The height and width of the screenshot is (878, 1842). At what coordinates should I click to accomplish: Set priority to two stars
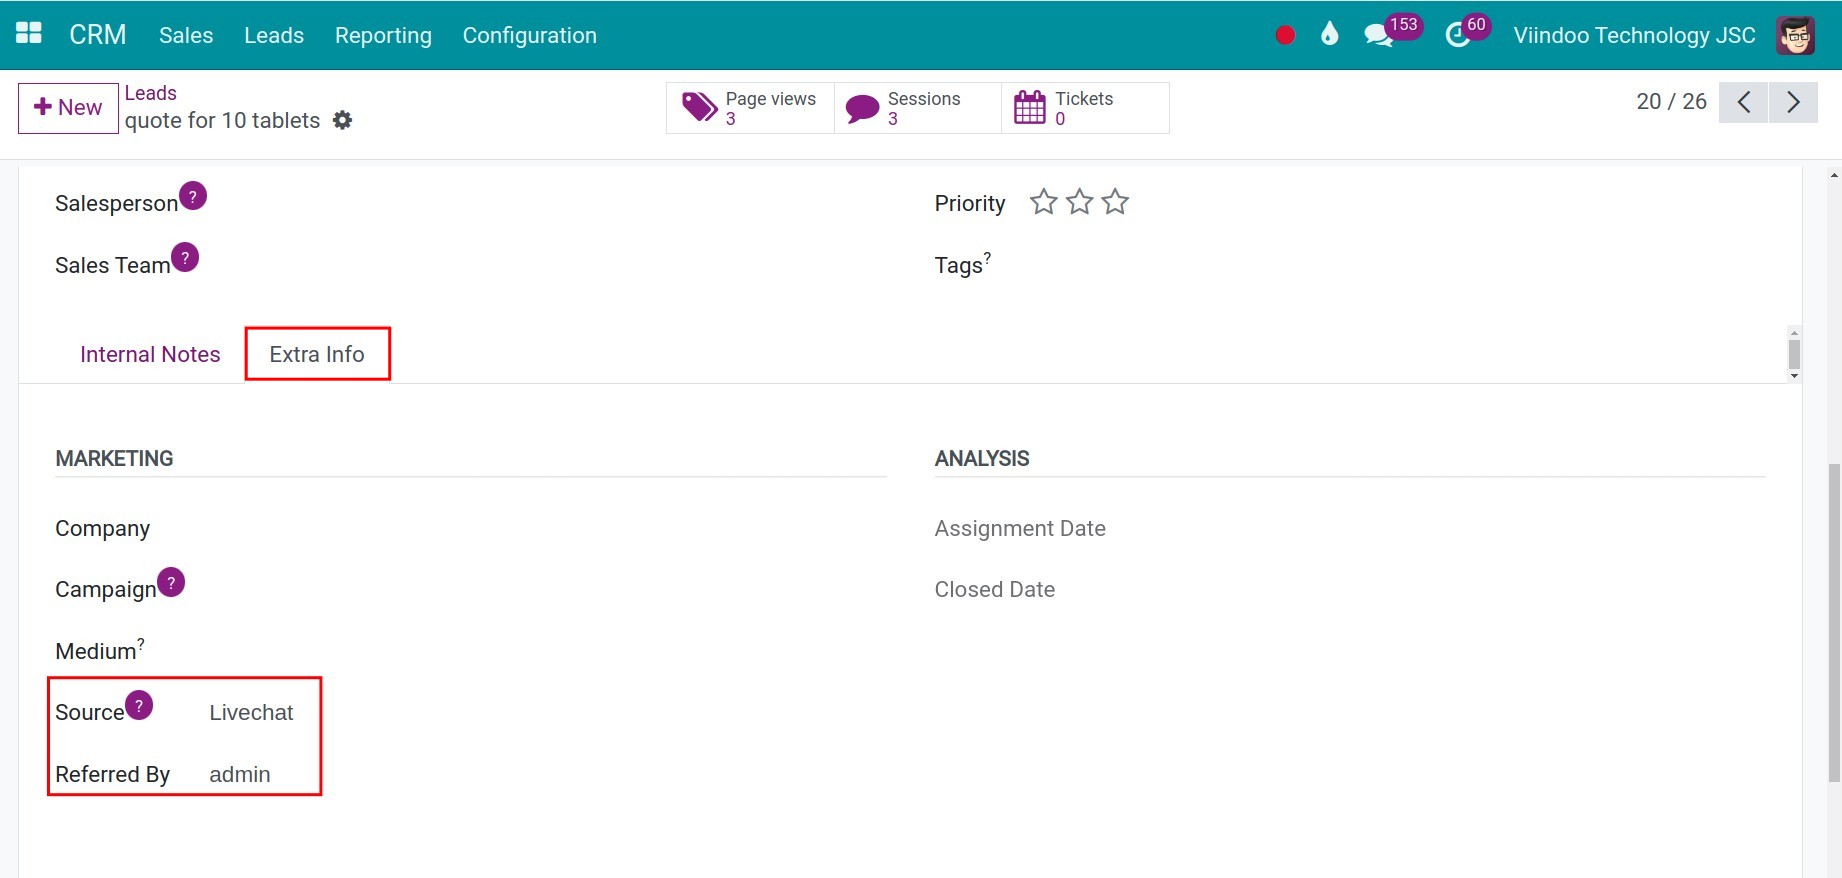pos(1079,202)
